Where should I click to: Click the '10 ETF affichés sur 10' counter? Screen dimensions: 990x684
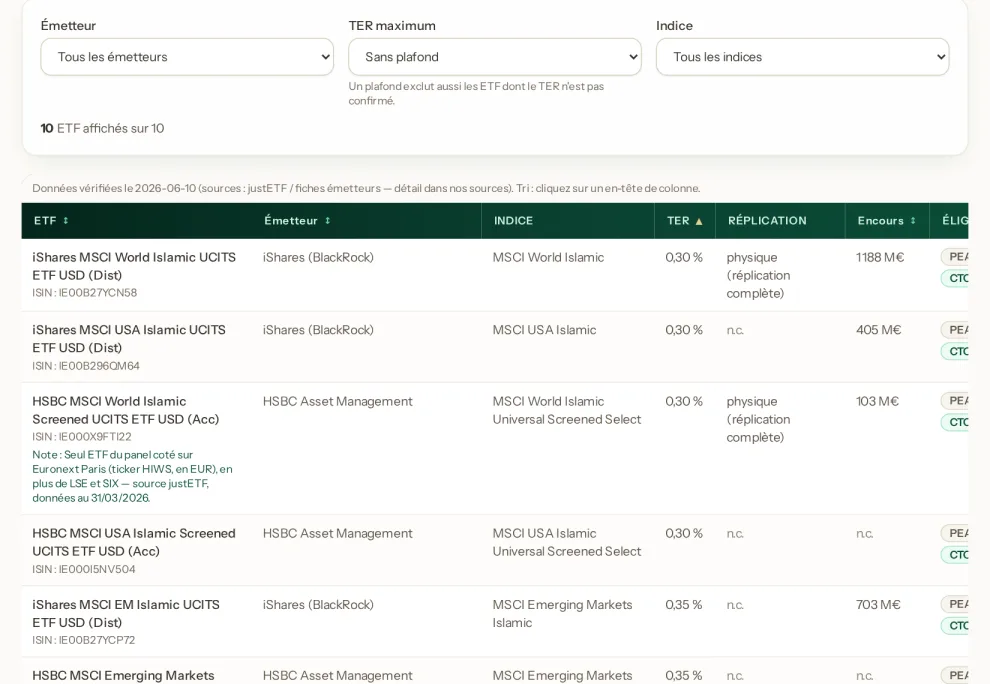tap(102, 128)
